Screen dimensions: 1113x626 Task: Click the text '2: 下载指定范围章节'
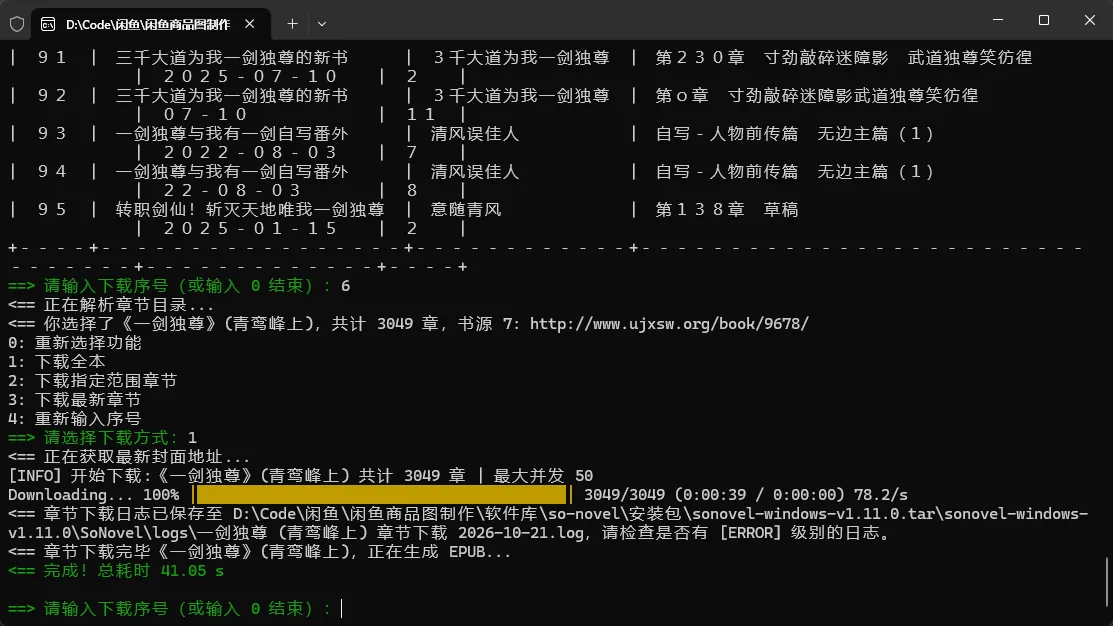[92, 381]
